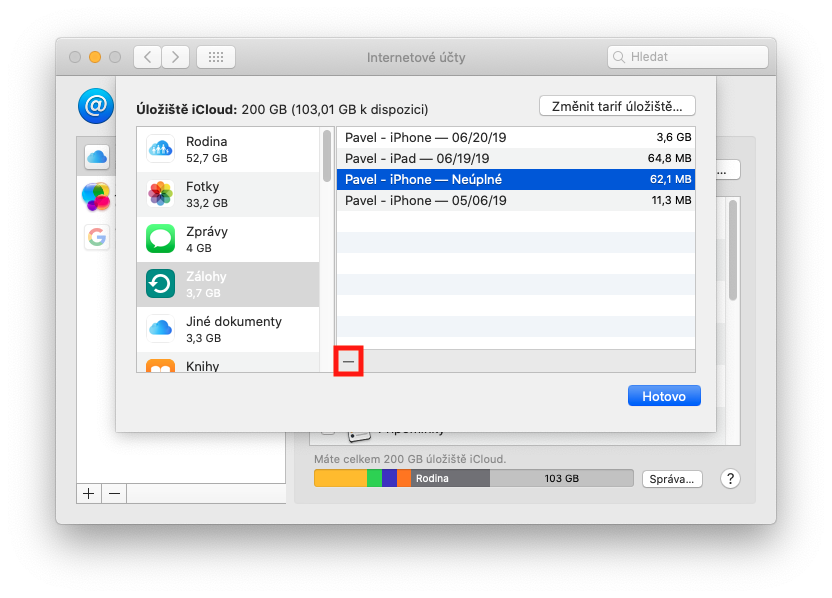Select the Jiné dokumenty cloud icon

pyautogui.click(x=160, y=328)
